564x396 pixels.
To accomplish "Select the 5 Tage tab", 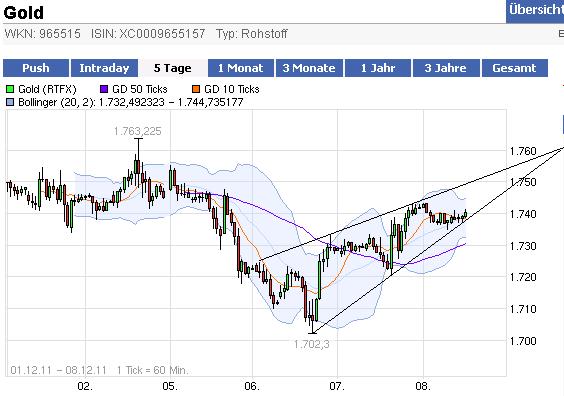I will pos(172,68).
